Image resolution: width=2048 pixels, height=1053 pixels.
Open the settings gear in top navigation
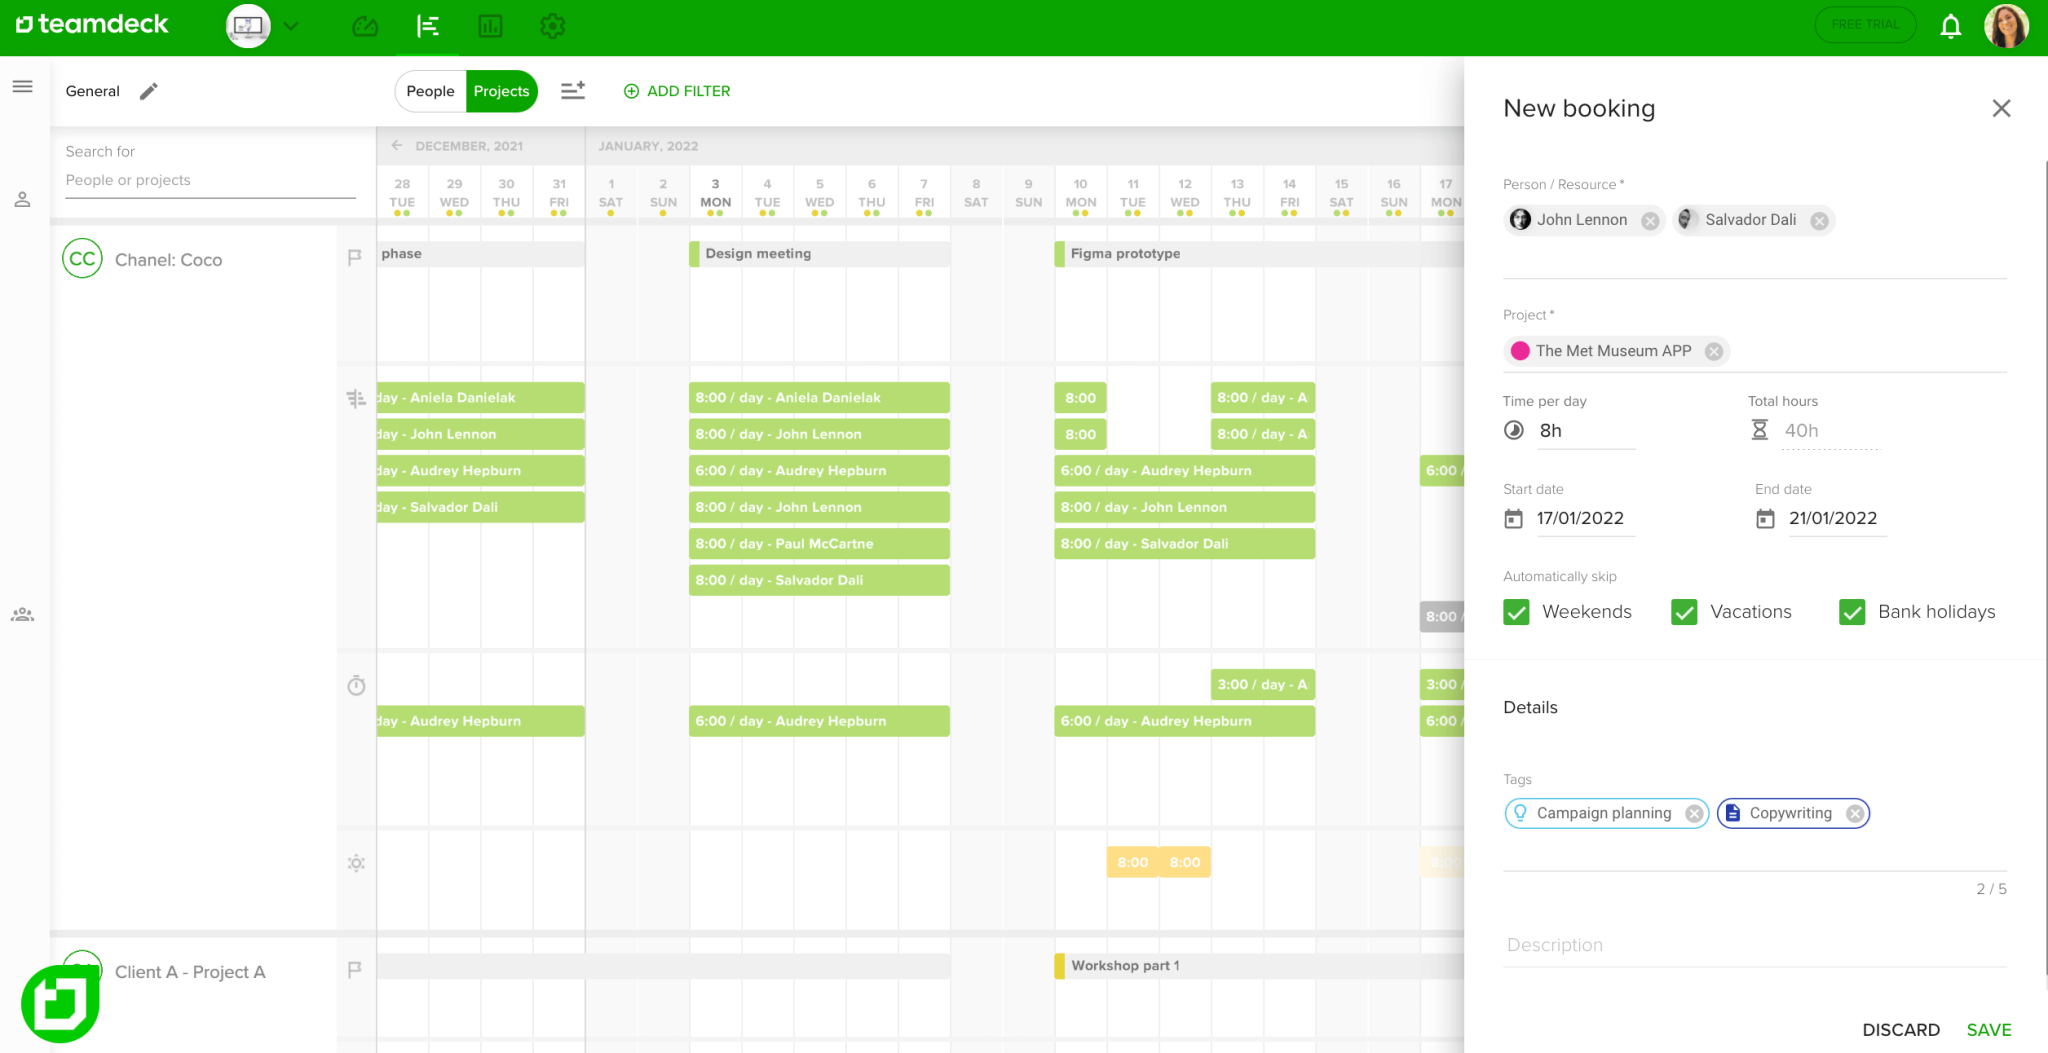[x=553, y=27]
